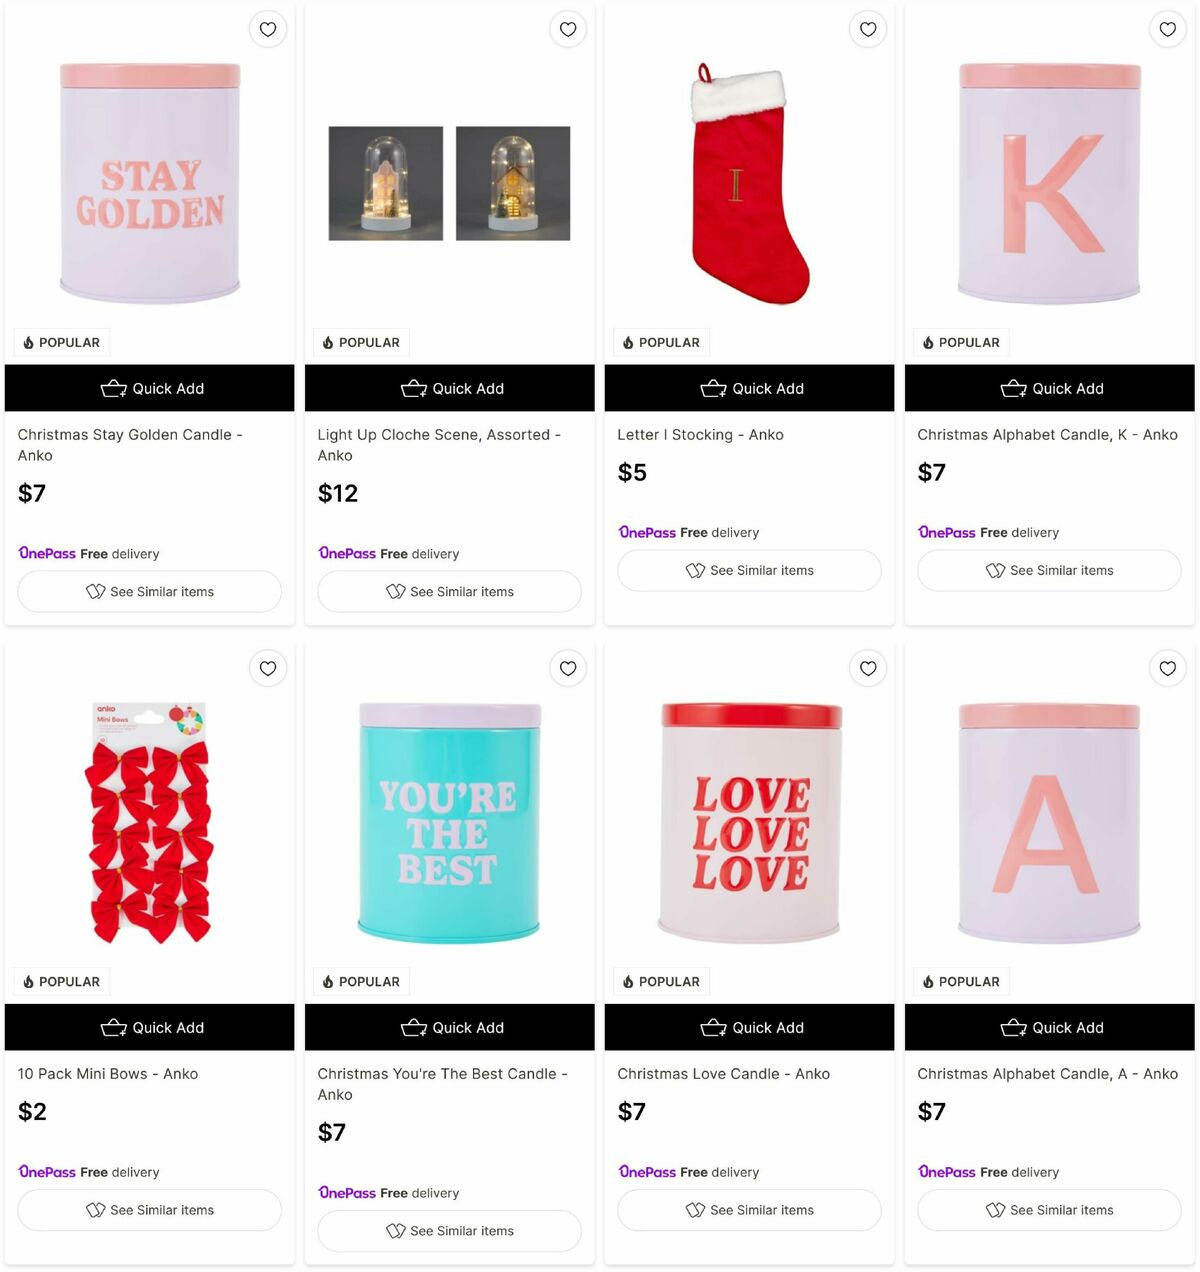The width and height of the screenshot is (1200, 1272).
Task: Click the second Light Up Cloche scene image
Action: 512,183
